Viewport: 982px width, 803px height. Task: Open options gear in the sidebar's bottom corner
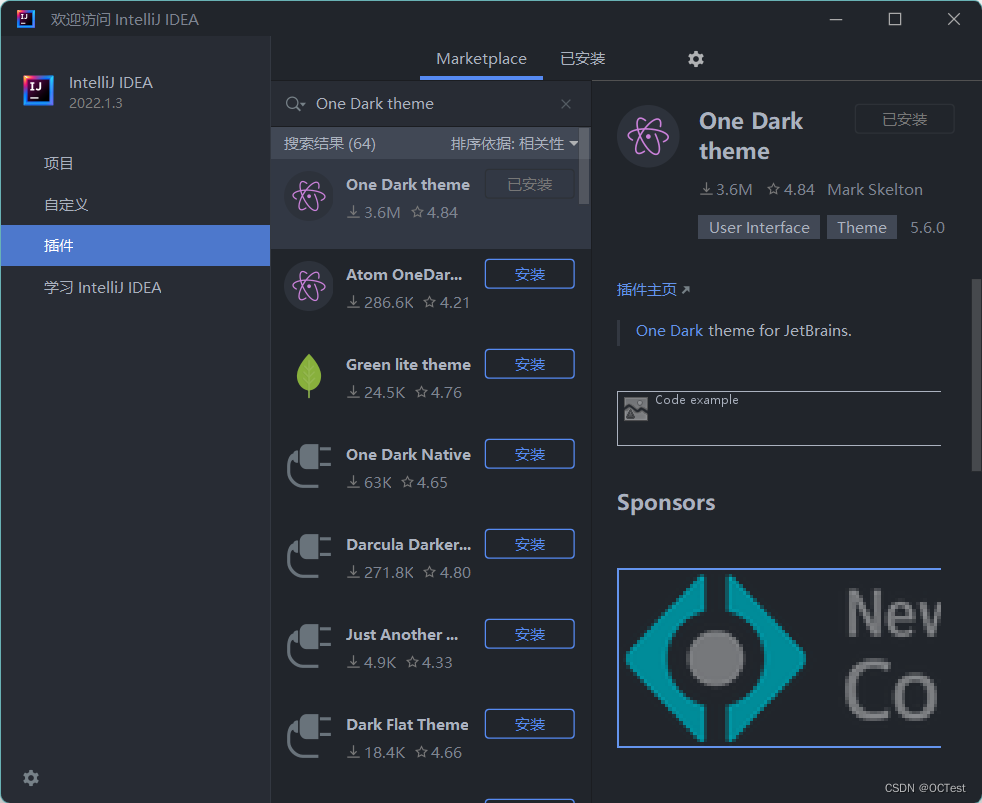point(31,778)
